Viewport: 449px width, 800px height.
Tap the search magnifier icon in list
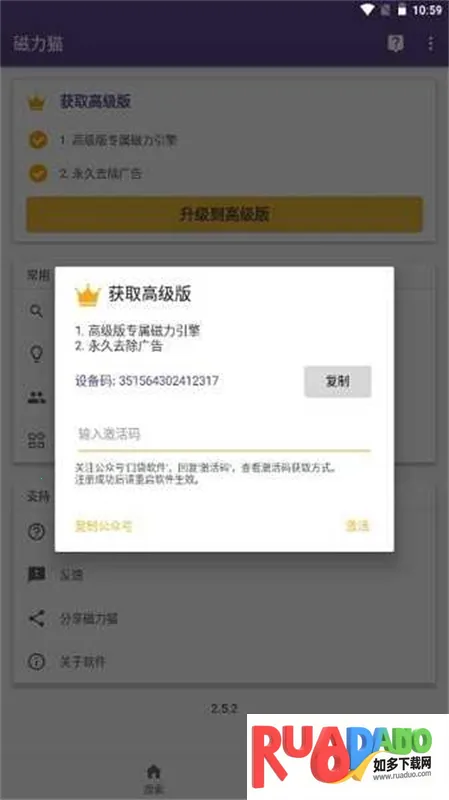point(36,311)
